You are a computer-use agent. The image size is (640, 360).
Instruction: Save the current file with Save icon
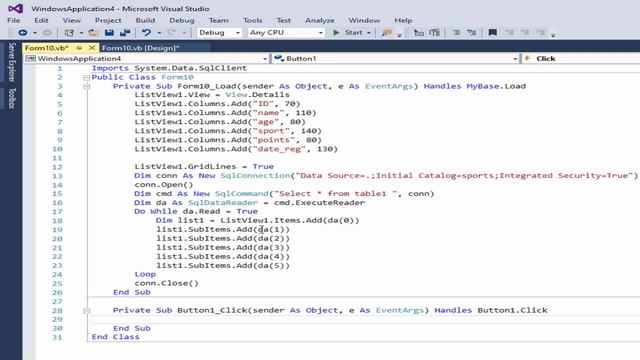tap(109, 33)
